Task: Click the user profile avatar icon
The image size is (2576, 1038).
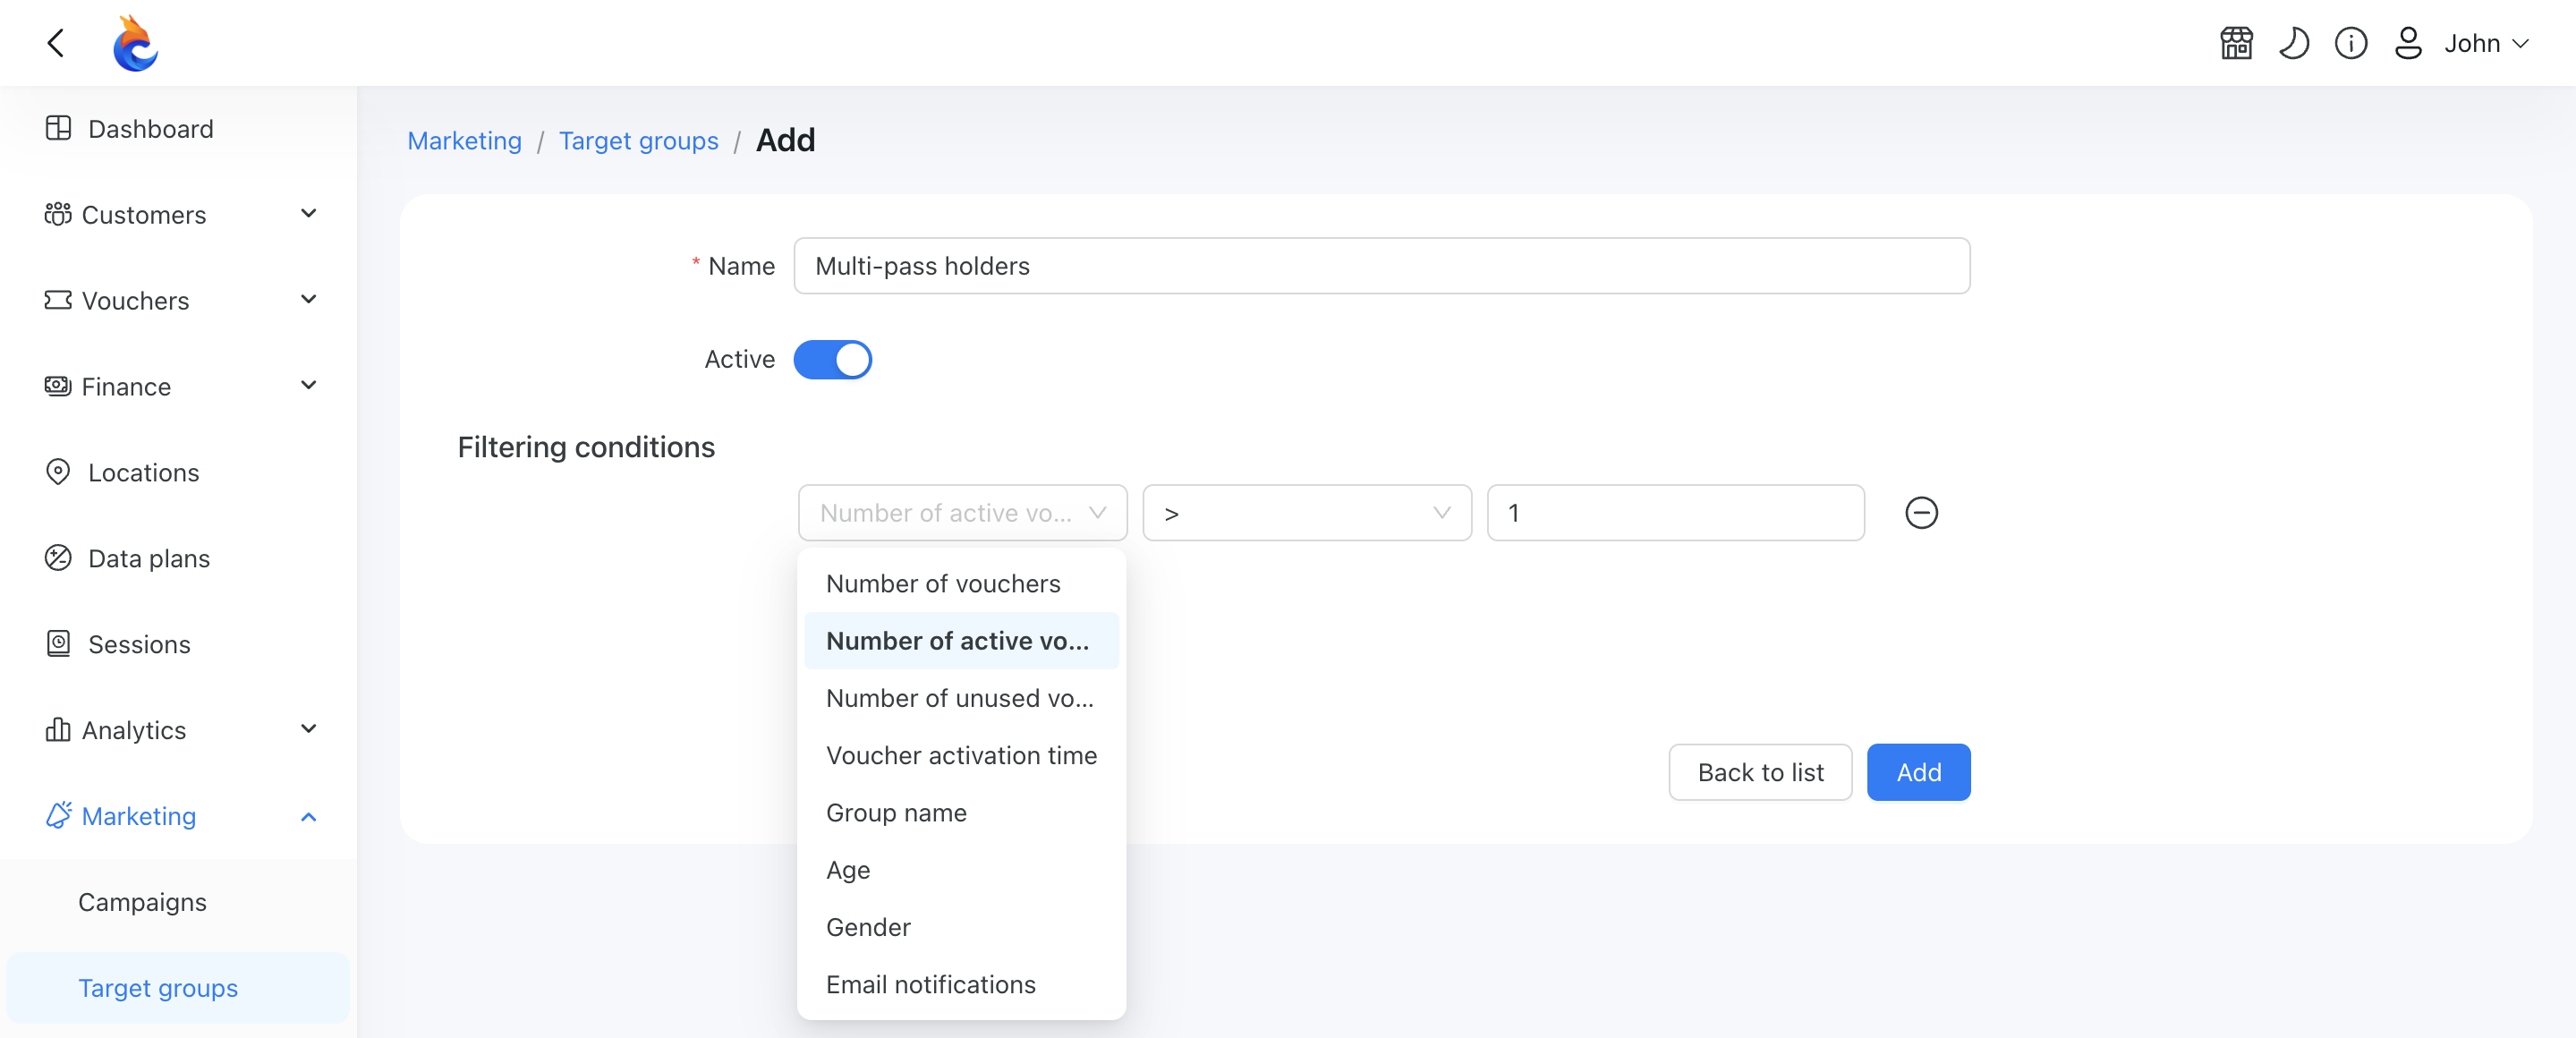Action: pos(2408,43)
